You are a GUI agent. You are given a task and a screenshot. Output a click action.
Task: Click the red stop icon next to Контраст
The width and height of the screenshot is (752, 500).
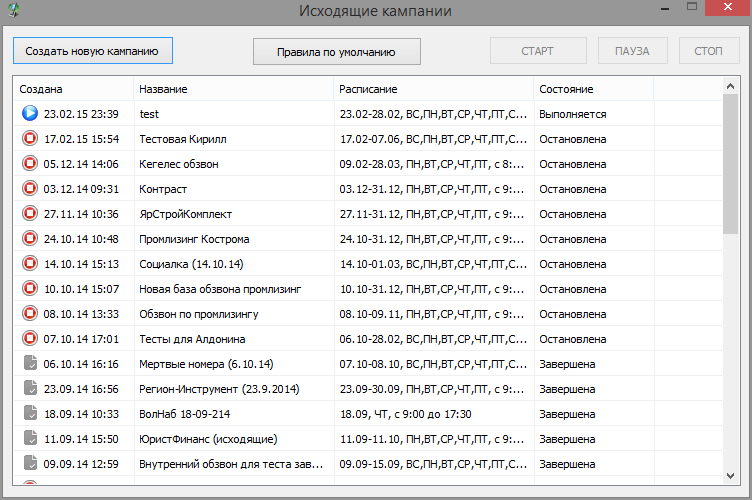point(30,188)
